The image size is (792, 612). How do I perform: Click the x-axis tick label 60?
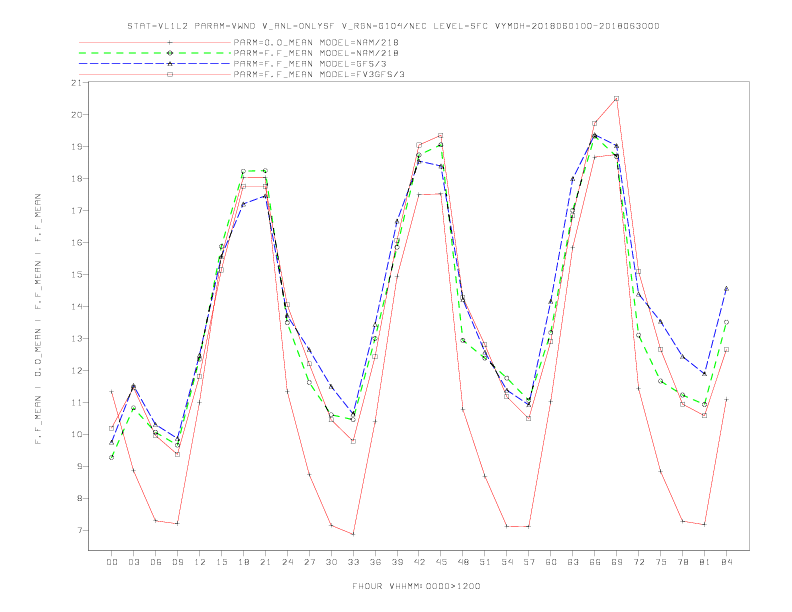551,562
